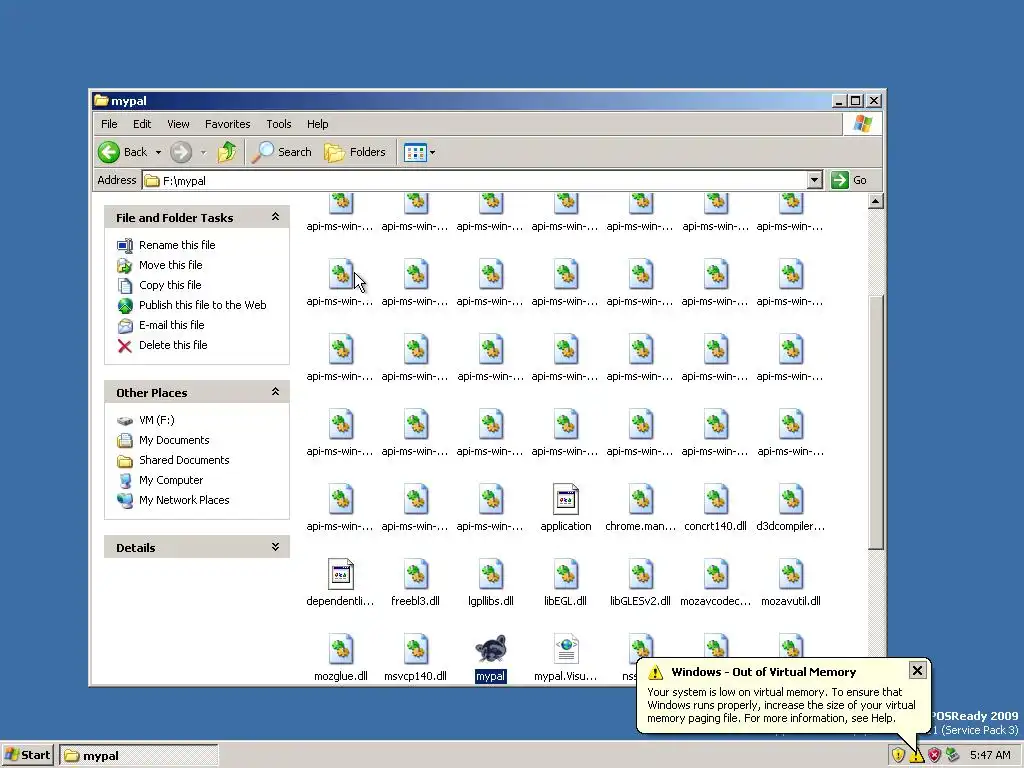1024x768 pixels.
Task: Click the red security shield tray icon
Action: [x=935, y=755]
